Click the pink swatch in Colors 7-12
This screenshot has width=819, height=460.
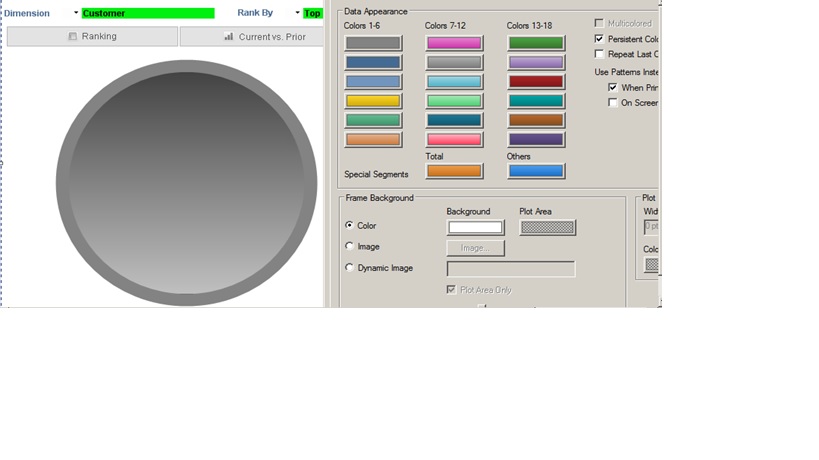[454, 139]
